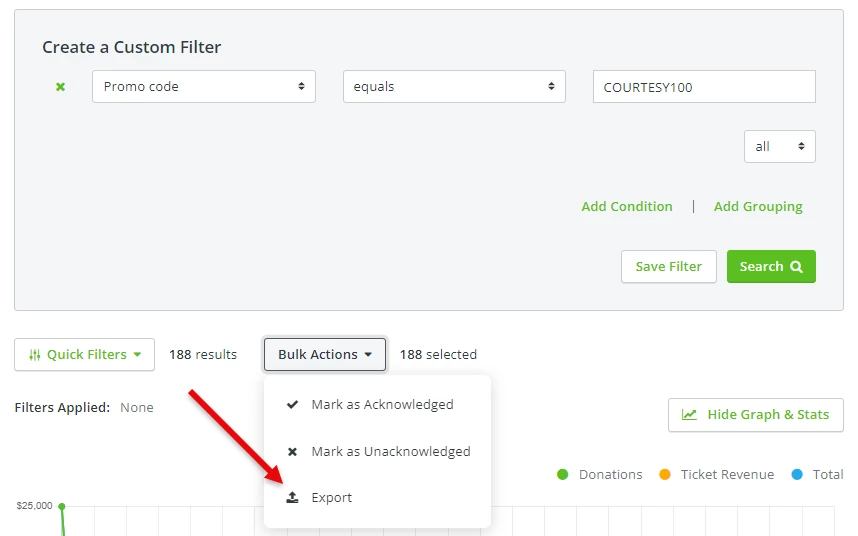
Task: Click the Save Filter button
Action: point(669,266)
